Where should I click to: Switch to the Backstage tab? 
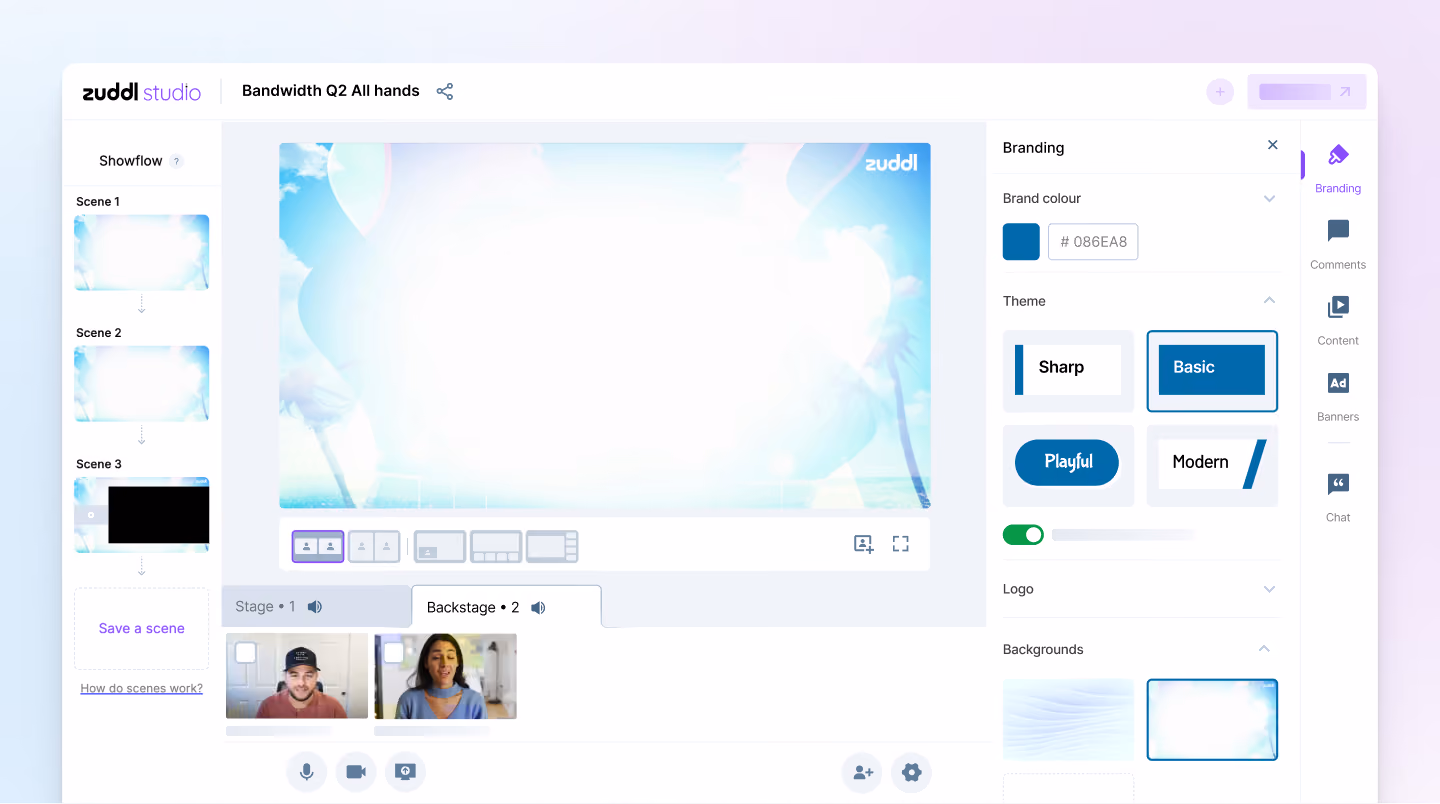506,607
